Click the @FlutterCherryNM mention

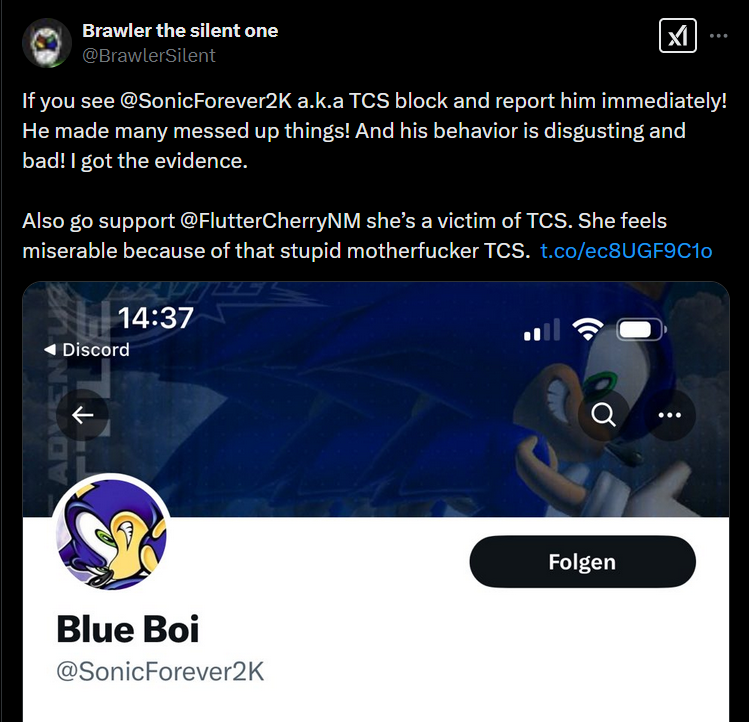270,221
